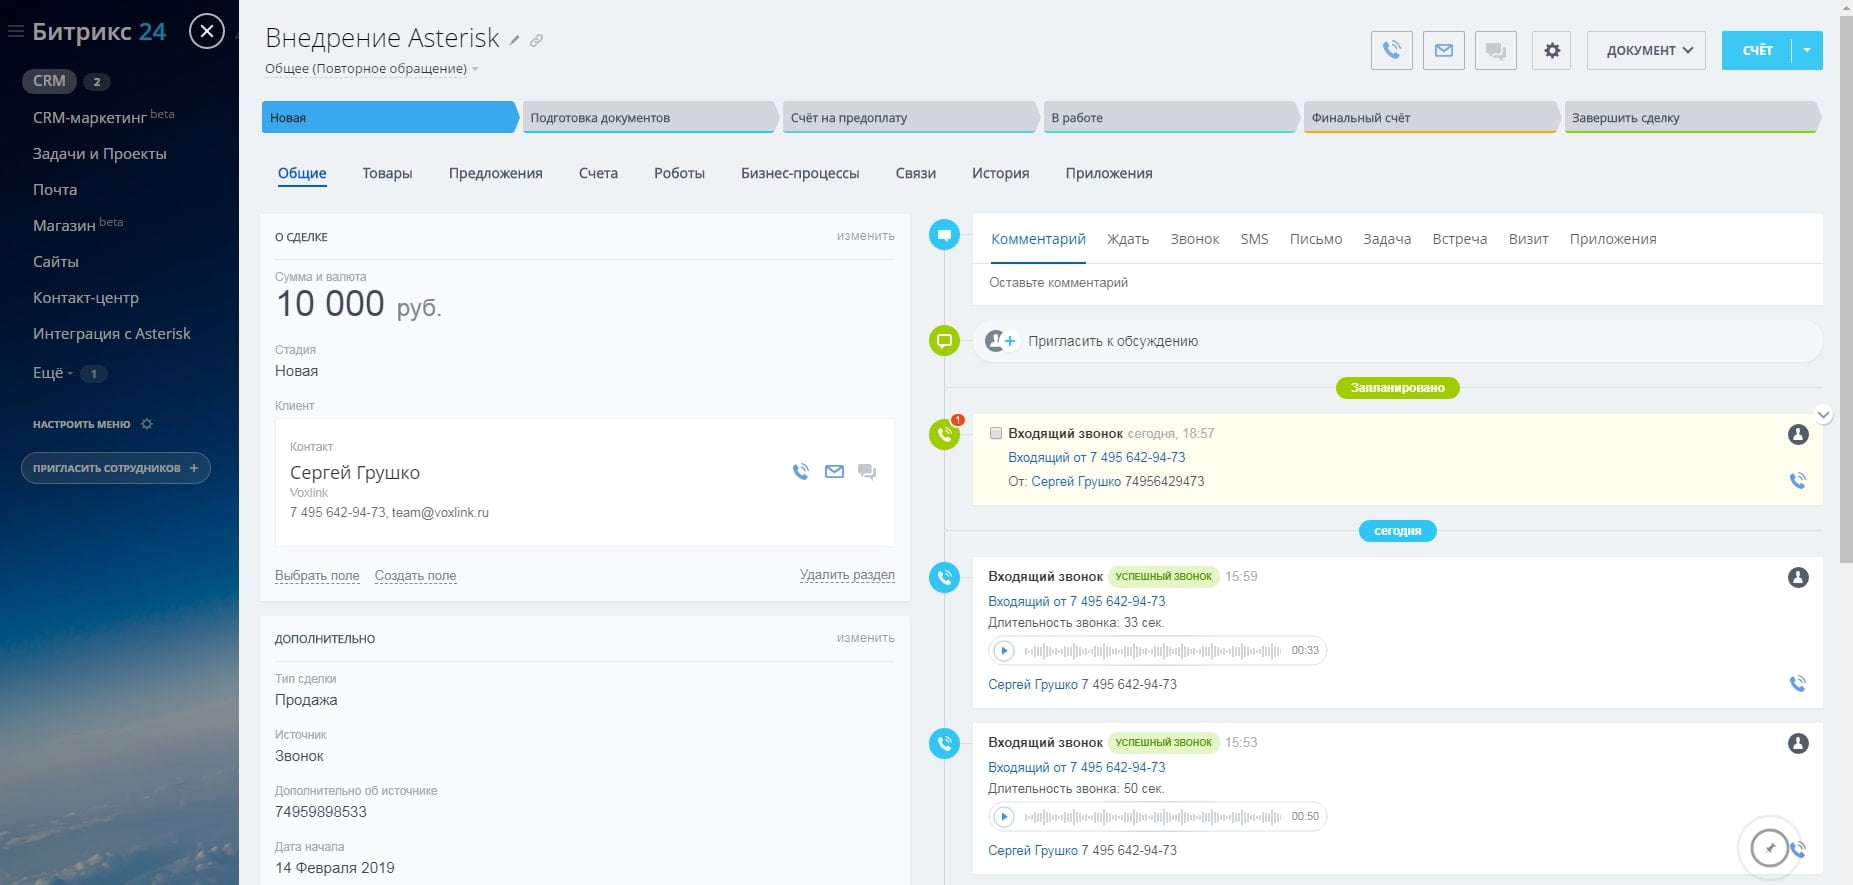Open contact name Сергей Грушко in client card
Viewport: 1853px width, 885px height.
(x=355, y=472)
